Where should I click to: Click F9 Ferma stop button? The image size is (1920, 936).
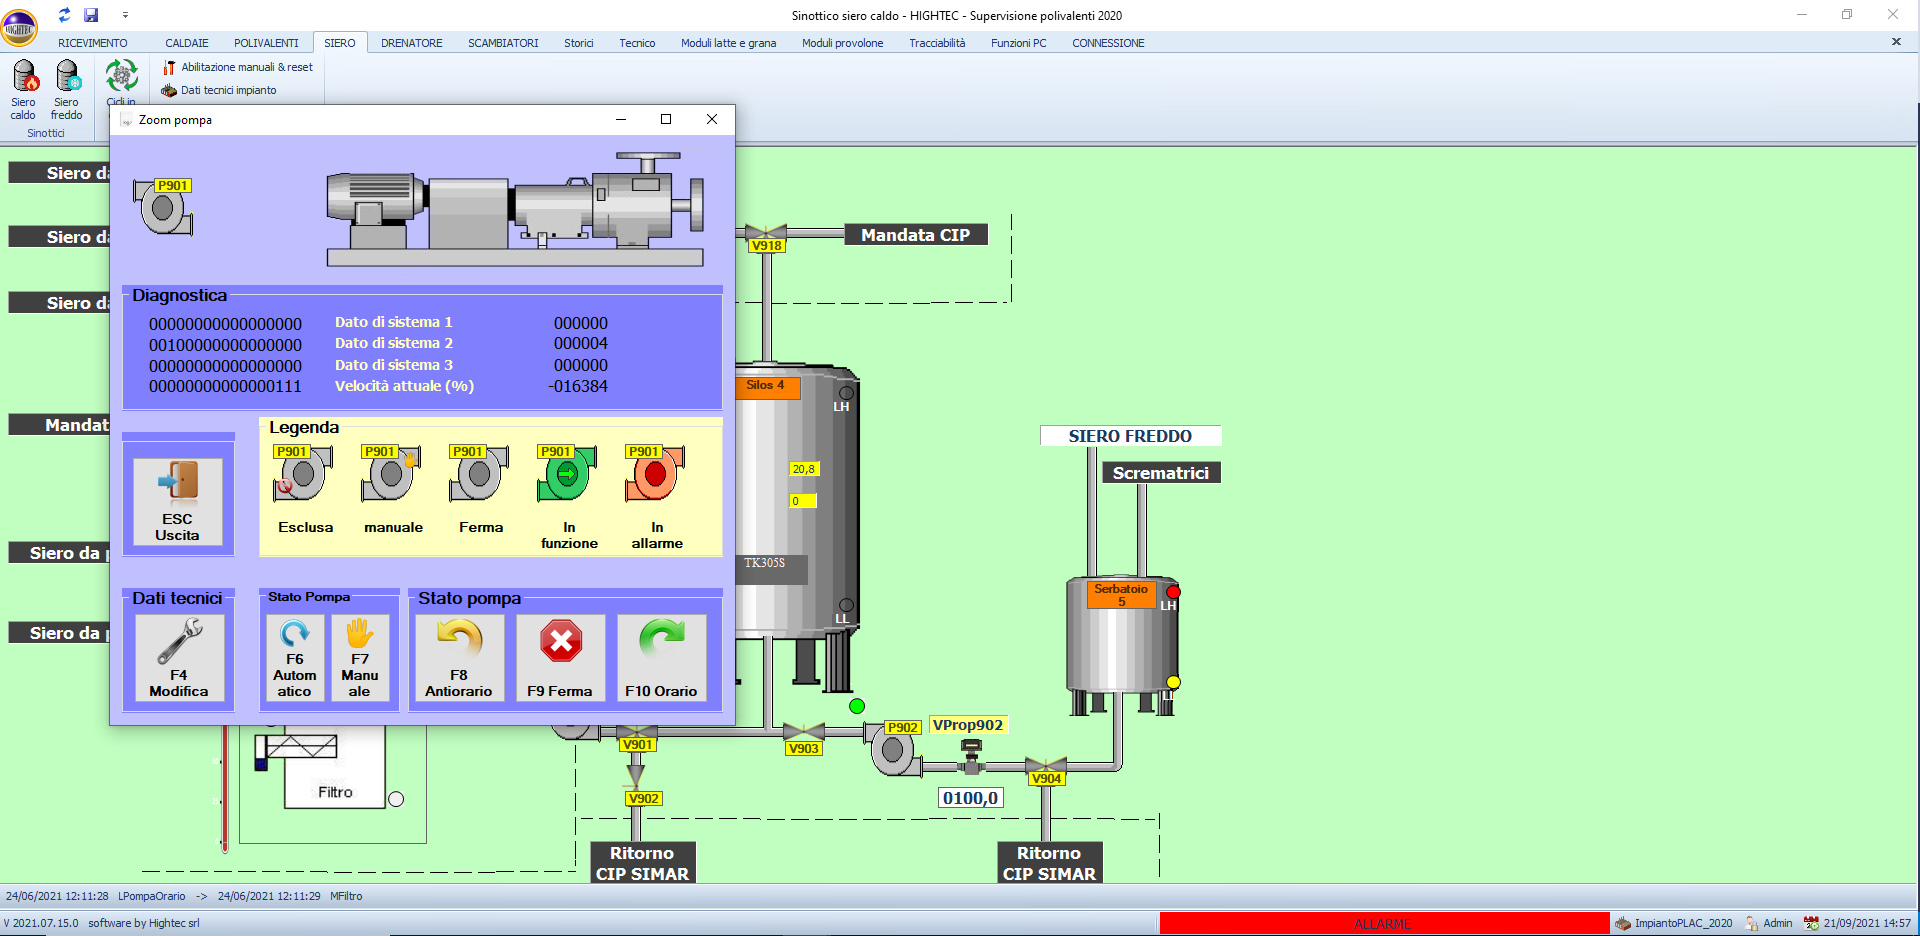click(x=560, y=657)
